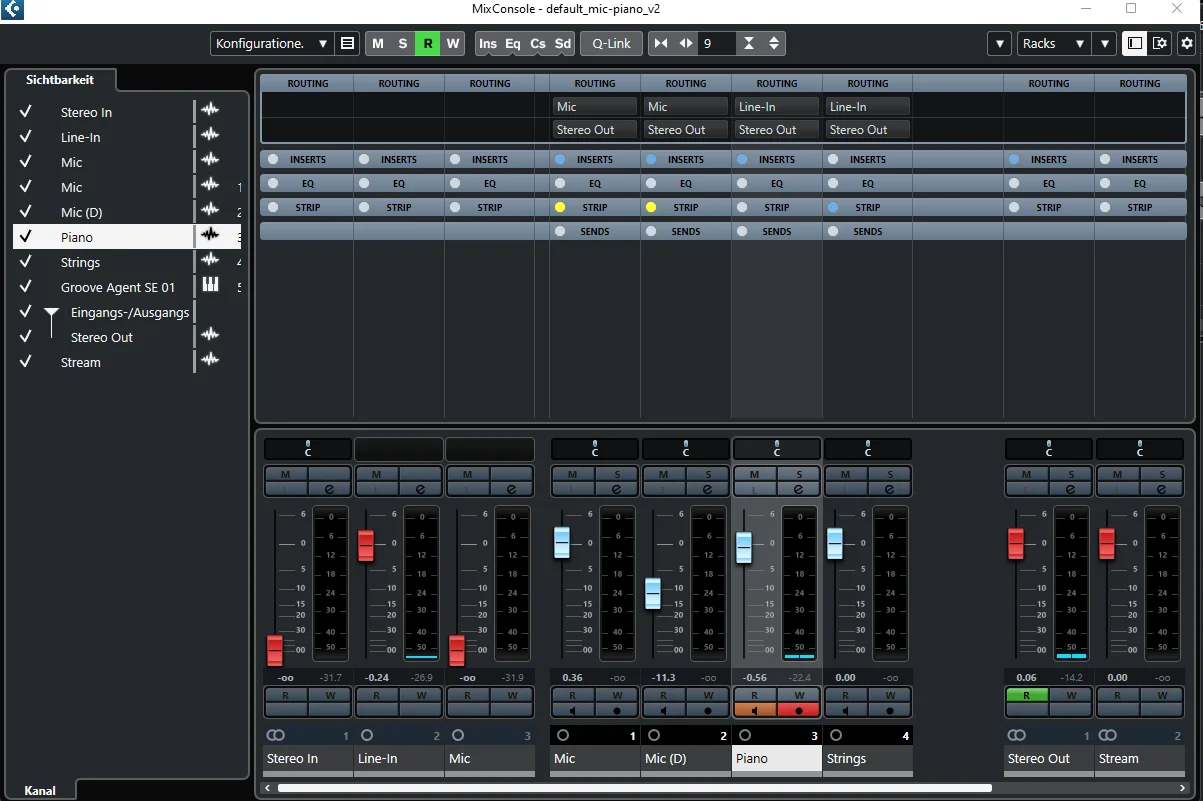Toggle the yellow STRIP bypass on Mic (D) channel
1203x801 pixels.
(x=651, y=207)
